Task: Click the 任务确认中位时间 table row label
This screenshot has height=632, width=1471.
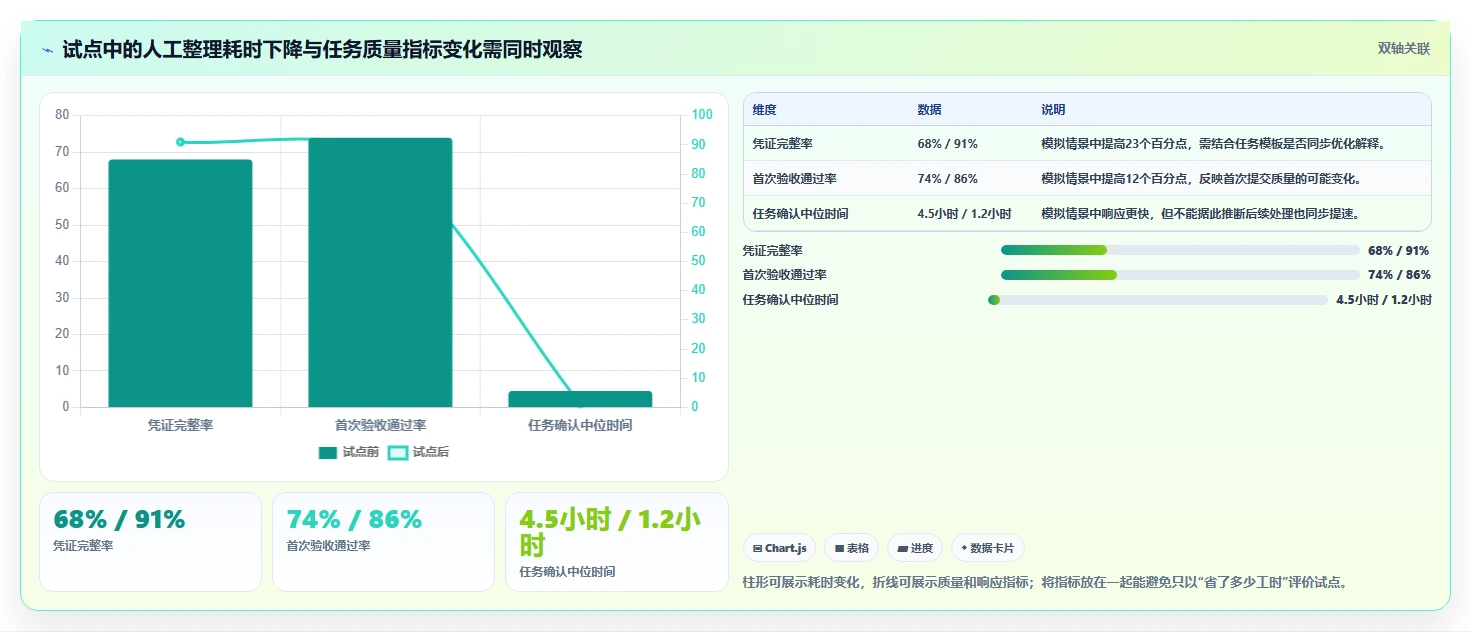Action: [x=801, y=214]
